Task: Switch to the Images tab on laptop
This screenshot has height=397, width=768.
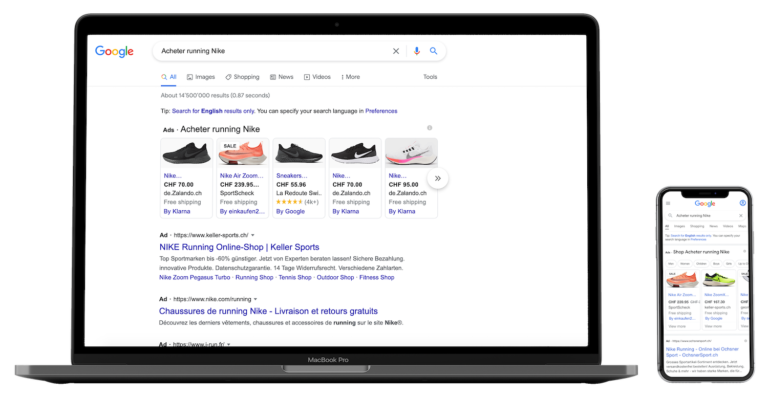Action: 201,77
